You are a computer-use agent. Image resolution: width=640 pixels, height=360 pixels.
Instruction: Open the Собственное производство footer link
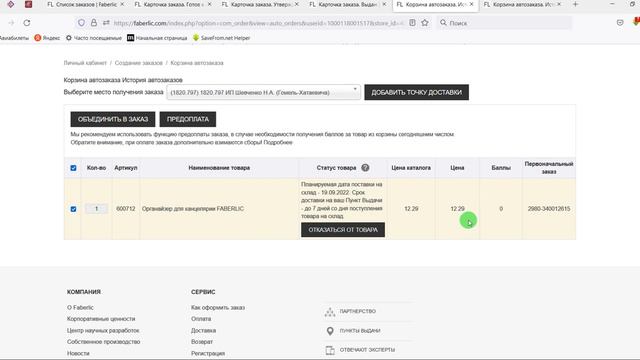(x=103, y=342)
